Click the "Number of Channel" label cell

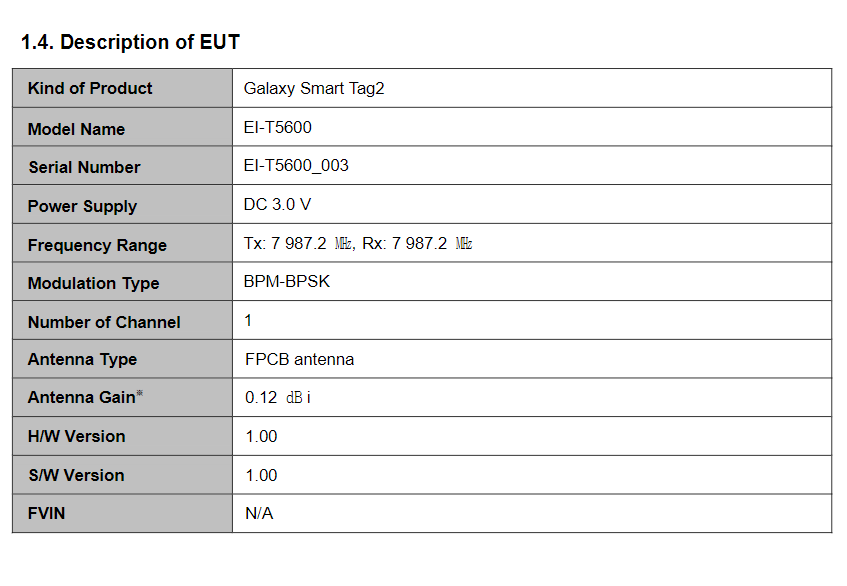[104, 322]
